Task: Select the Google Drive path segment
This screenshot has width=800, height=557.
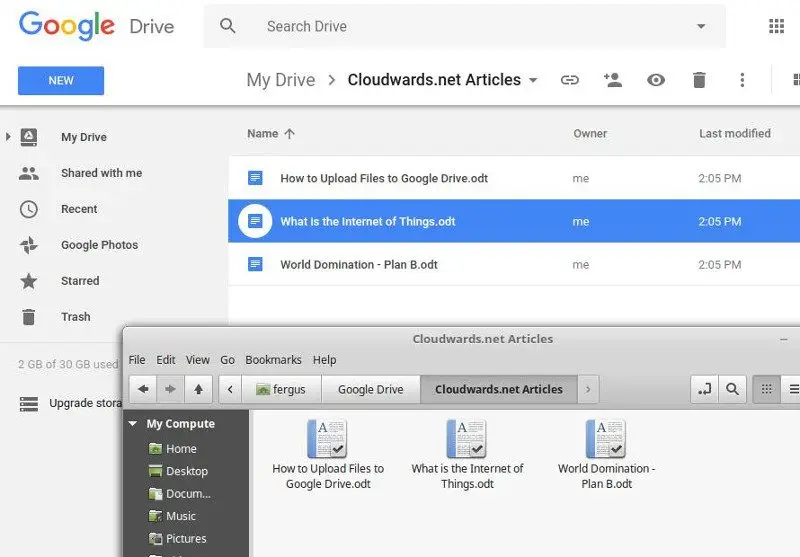Action: pyautogui.click(x=371, y=389)
